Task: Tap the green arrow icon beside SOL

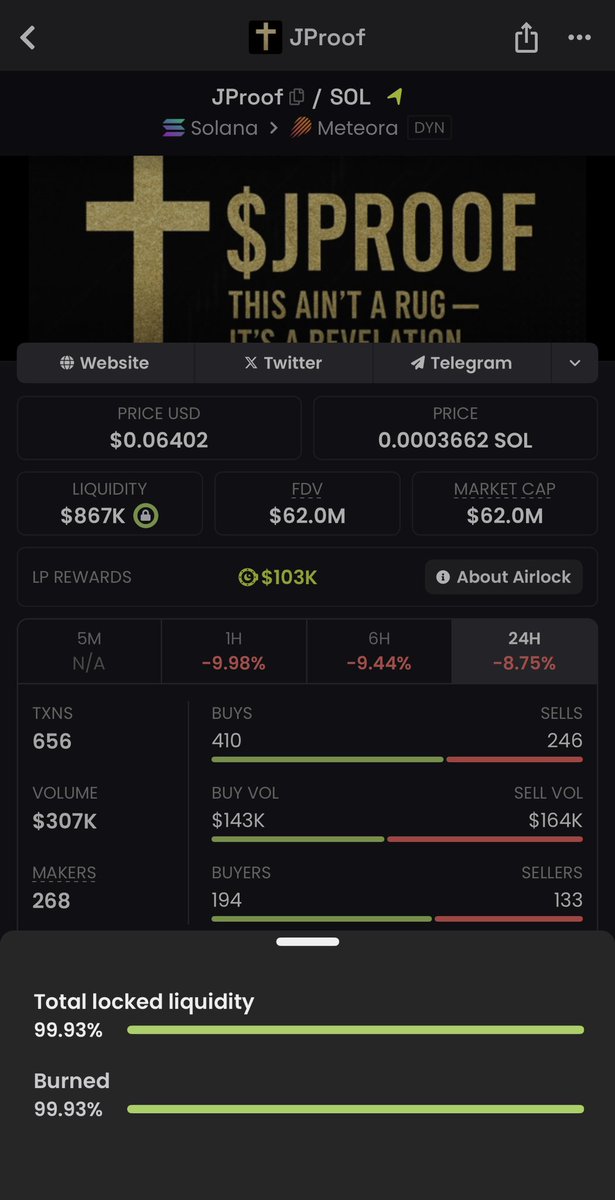Action: click(x=395, y=97)
